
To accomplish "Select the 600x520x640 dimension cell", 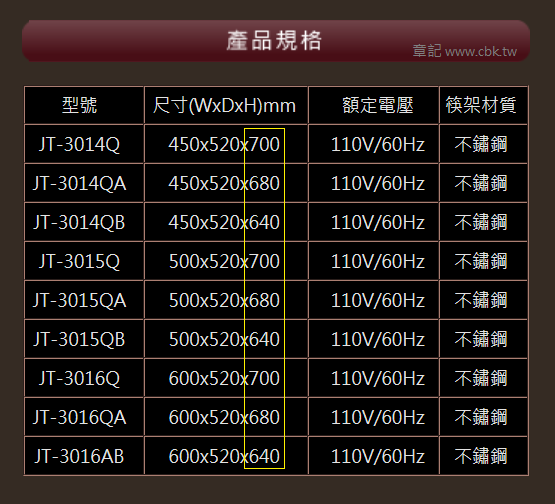I will coord(226,456).
